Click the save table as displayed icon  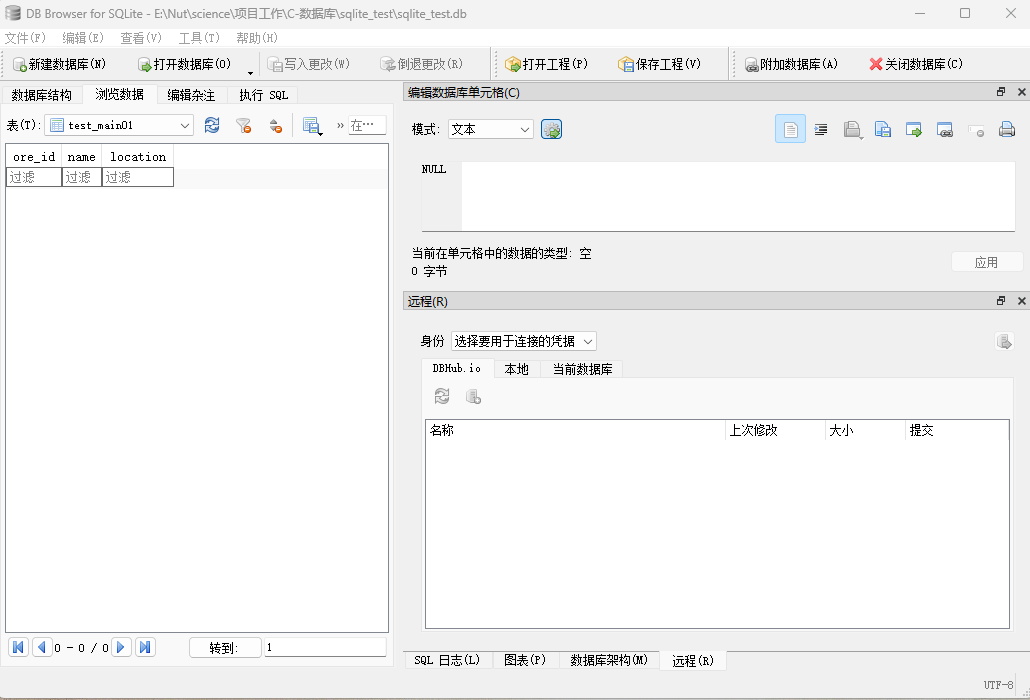(312, 125)
